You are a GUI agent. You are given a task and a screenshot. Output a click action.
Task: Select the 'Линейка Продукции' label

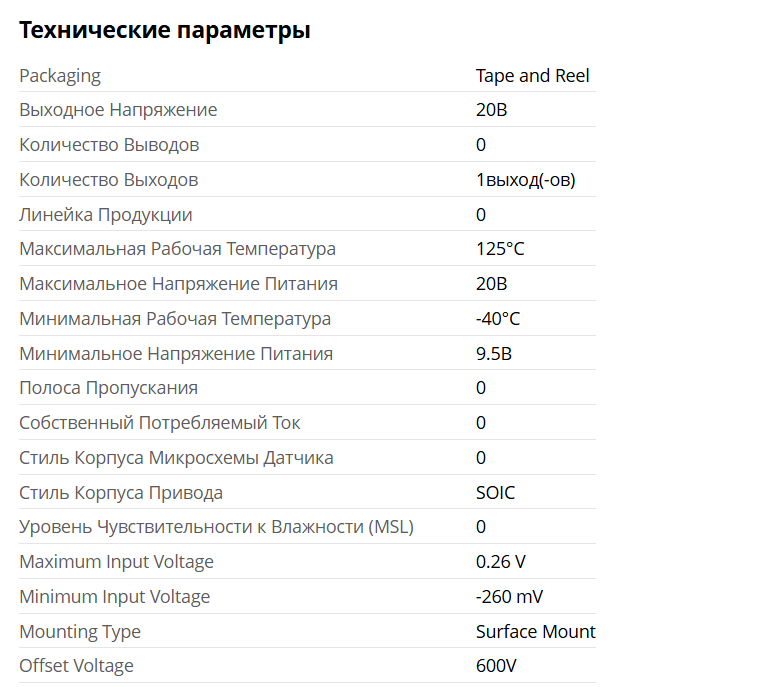point(106,215)
